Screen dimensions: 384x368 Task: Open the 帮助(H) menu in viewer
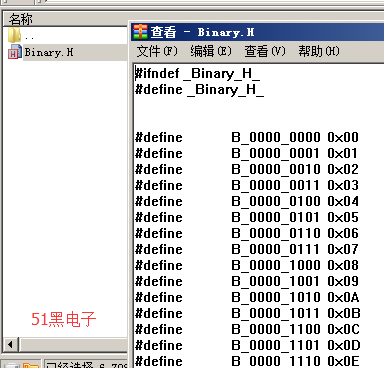pyautogui.click(x=319, y=51)
